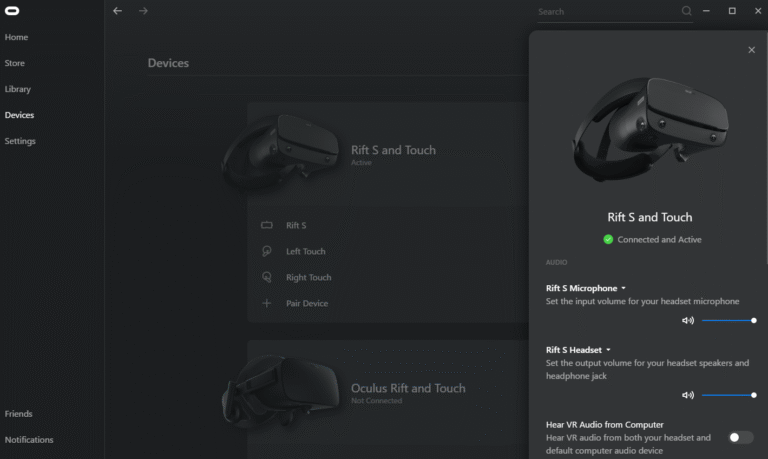Open Friends in the sidebar

pyautogui.click(x=18, y=414)
